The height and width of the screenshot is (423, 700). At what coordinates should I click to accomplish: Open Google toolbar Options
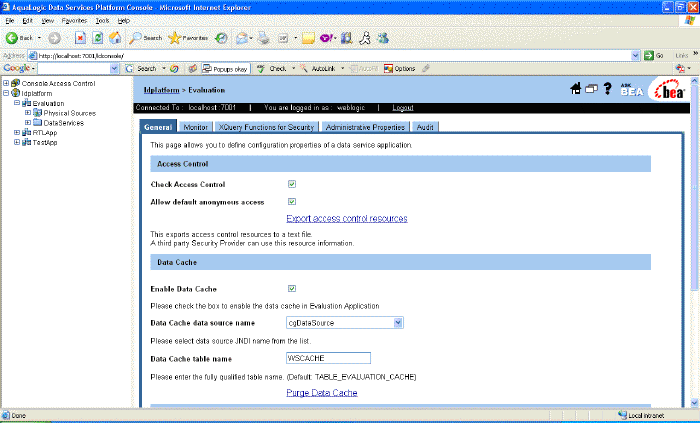tap(400, 69)
